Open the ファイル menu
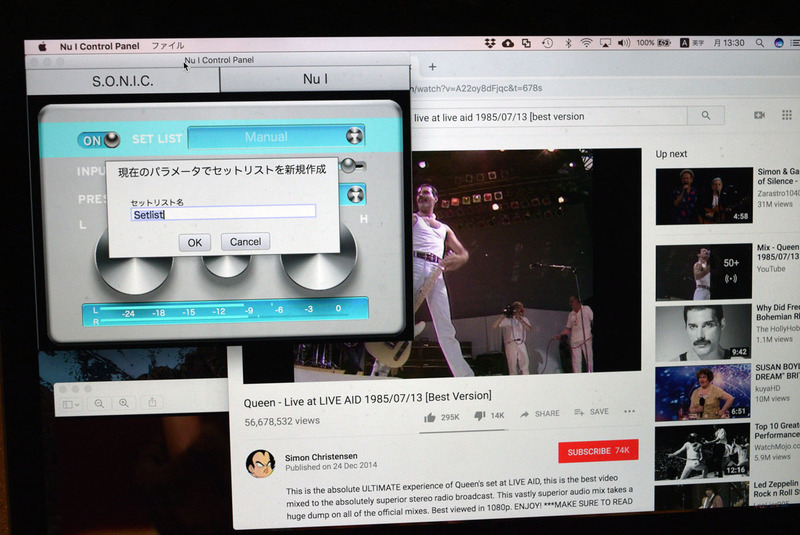Image resolution: width=800 pixels, height=535 pixels. click(x=168, y=45)
